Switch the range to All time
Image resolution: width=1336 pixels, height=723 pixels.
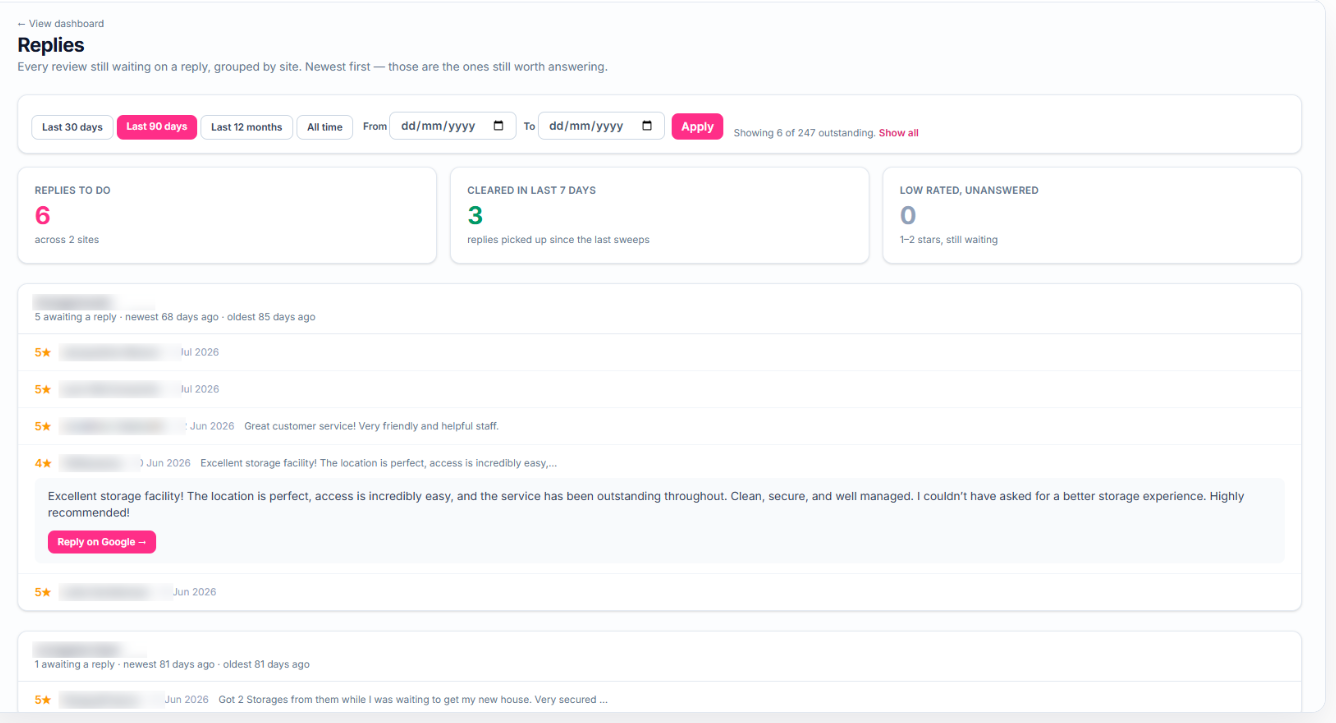point(325,127)
